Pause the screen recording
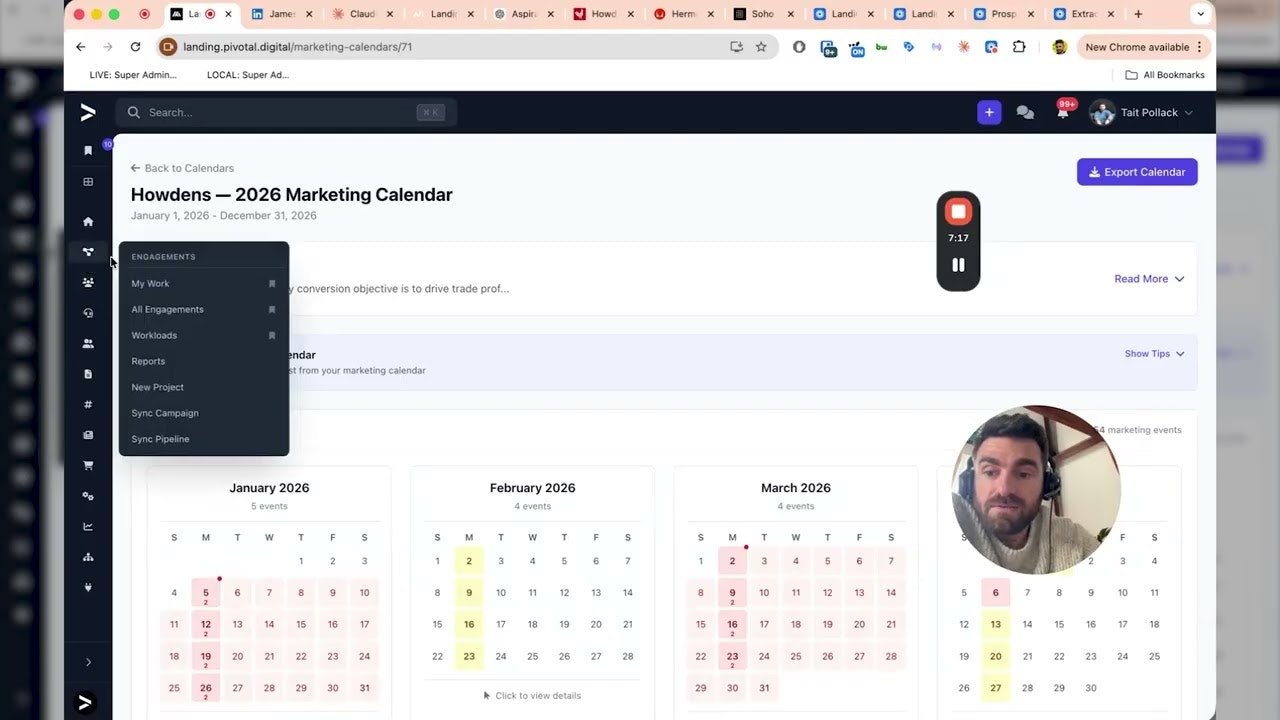The width and height of the screenshot is (1280, 720). (958, 265)
